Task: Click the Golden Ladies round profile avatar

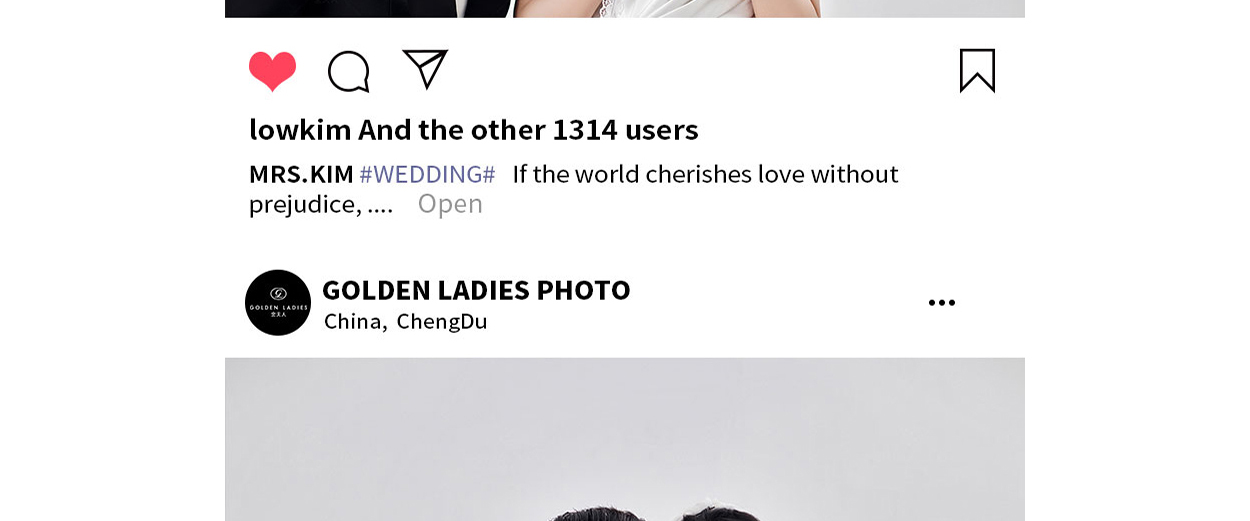Action: [278, 302]
